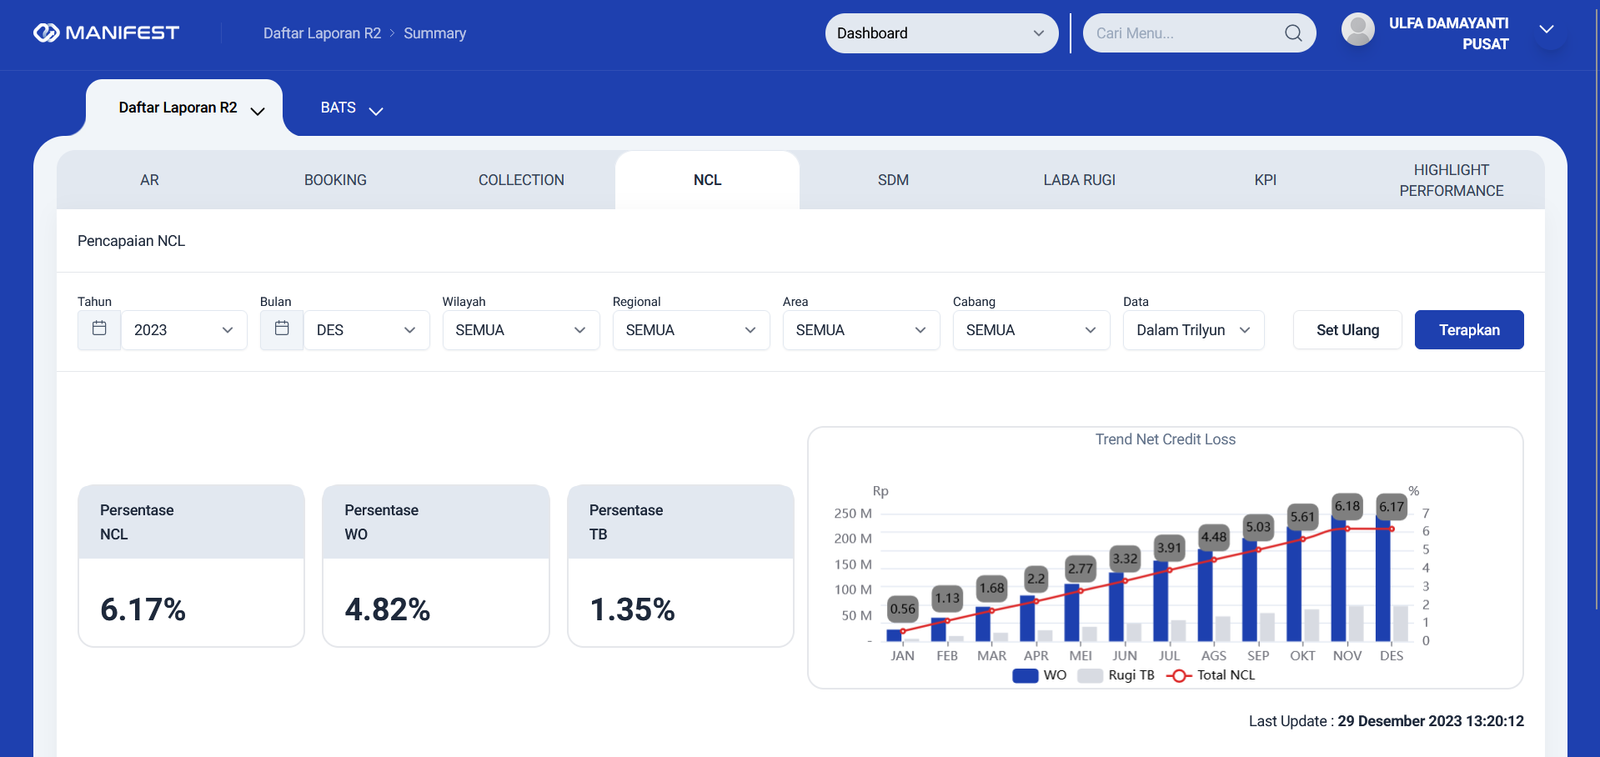1600x757 pixels.
Task: Click the search magnifier icon
Action: (1293, 33)
